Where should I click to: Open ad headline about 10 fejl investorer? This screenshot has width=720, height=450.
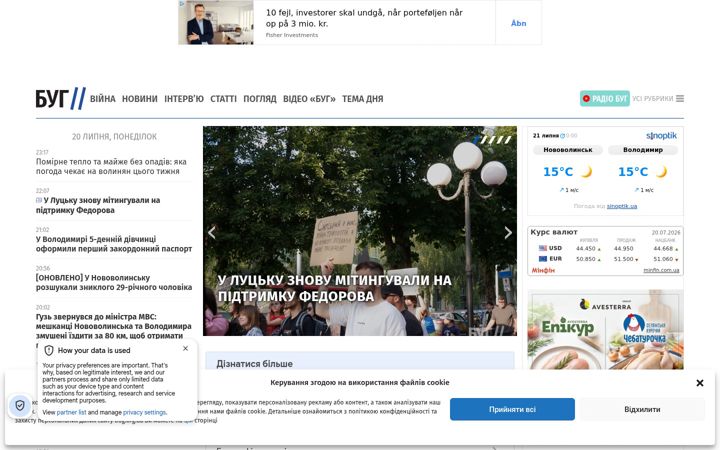[364, 18]
